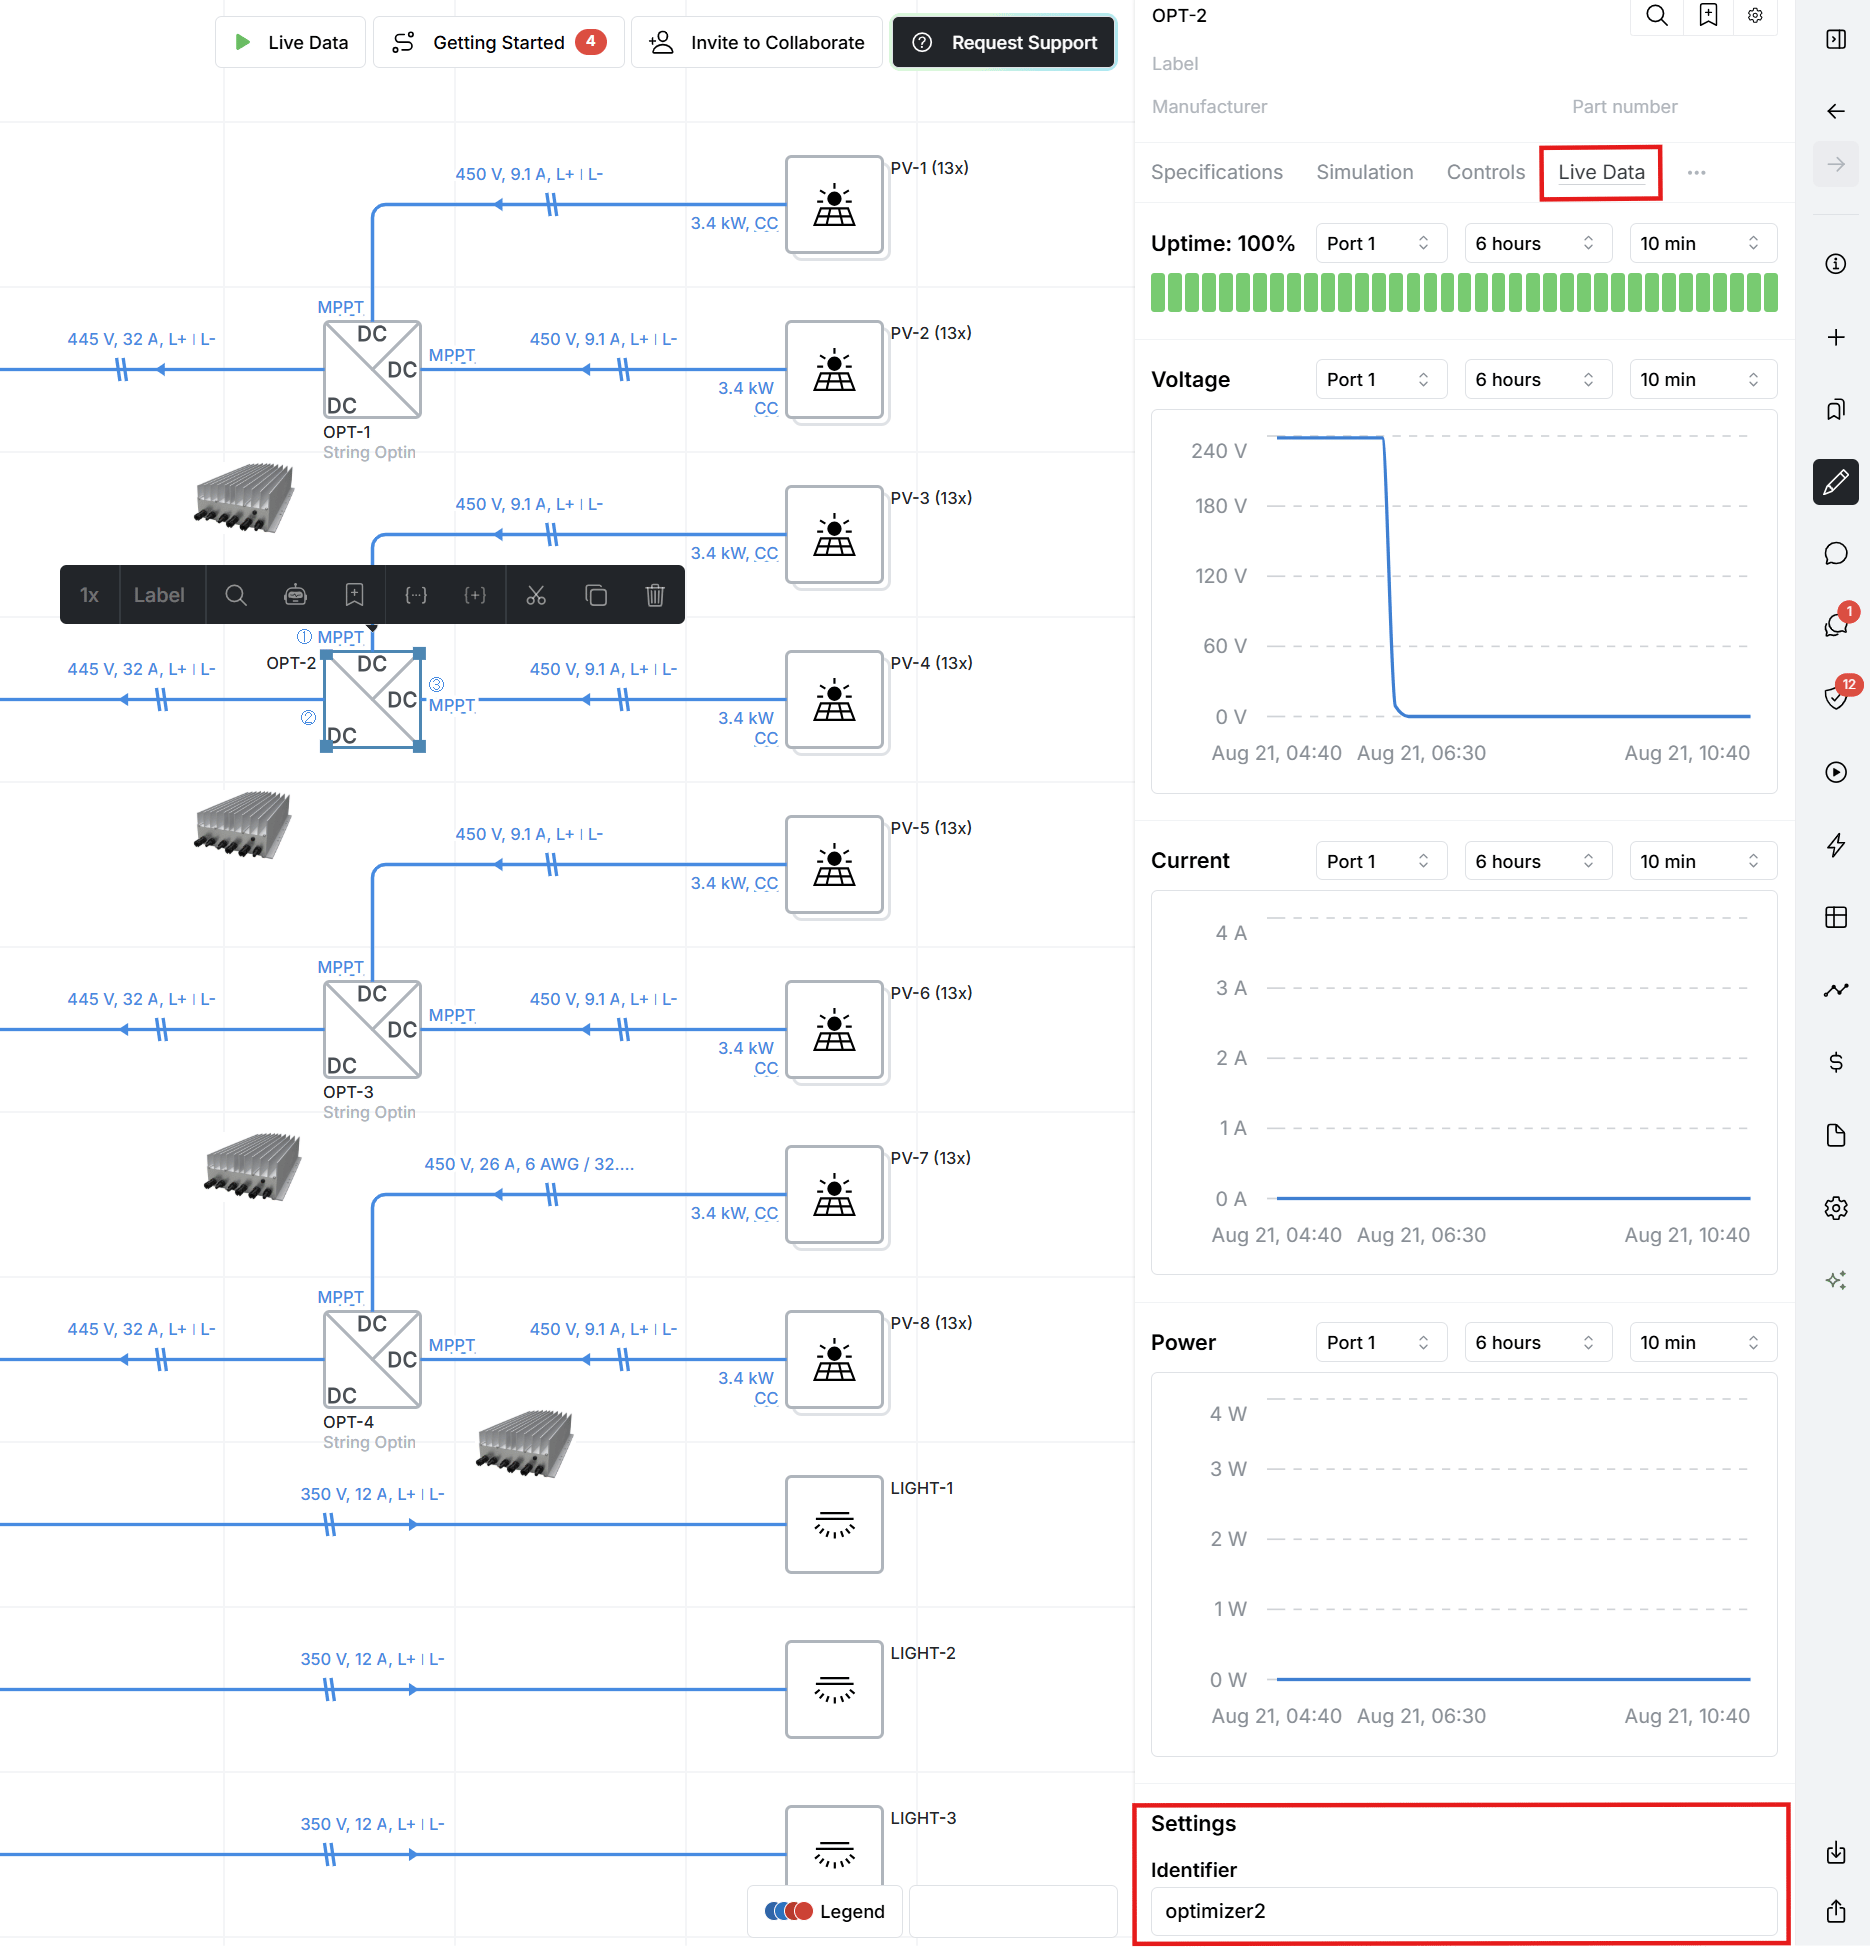Switch to the Controls tab
This screenshot has width=1870, height=1947.
1485,172
